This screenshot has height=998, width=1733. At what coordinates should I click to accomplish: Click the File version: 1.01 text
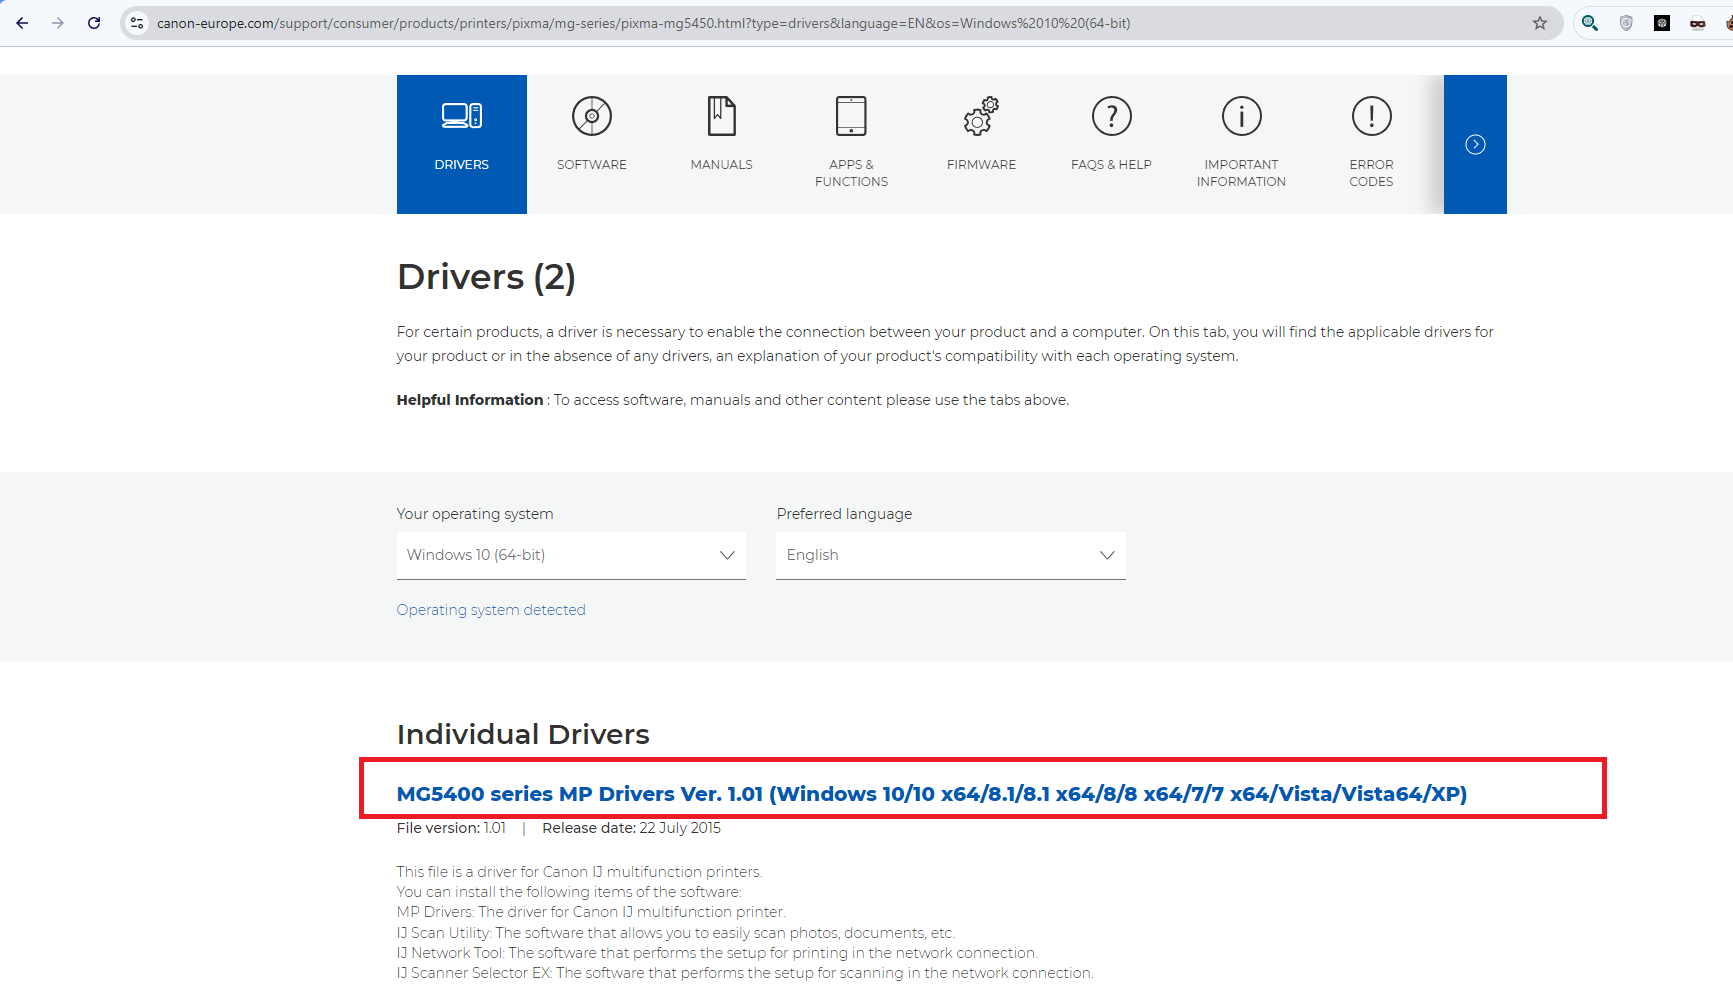point(451,828)
